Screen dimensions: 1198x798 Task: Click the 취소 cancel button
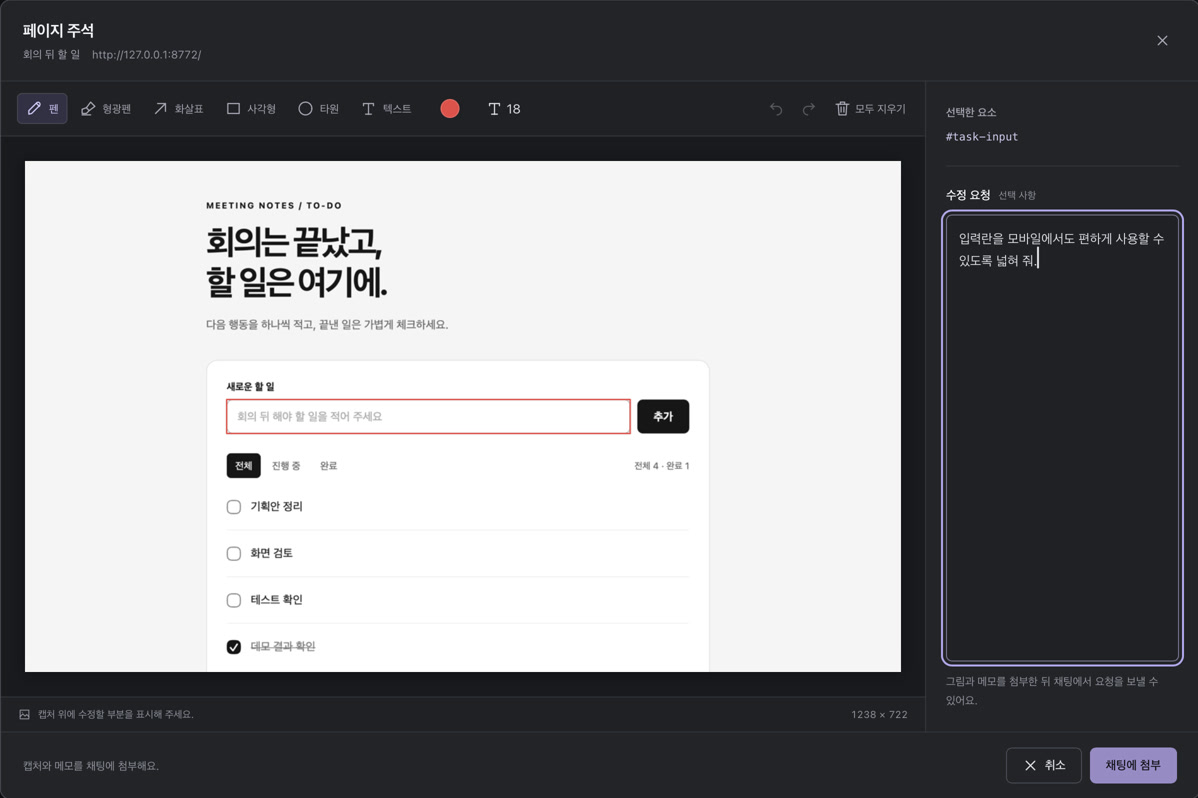(x=1044, y=765)
